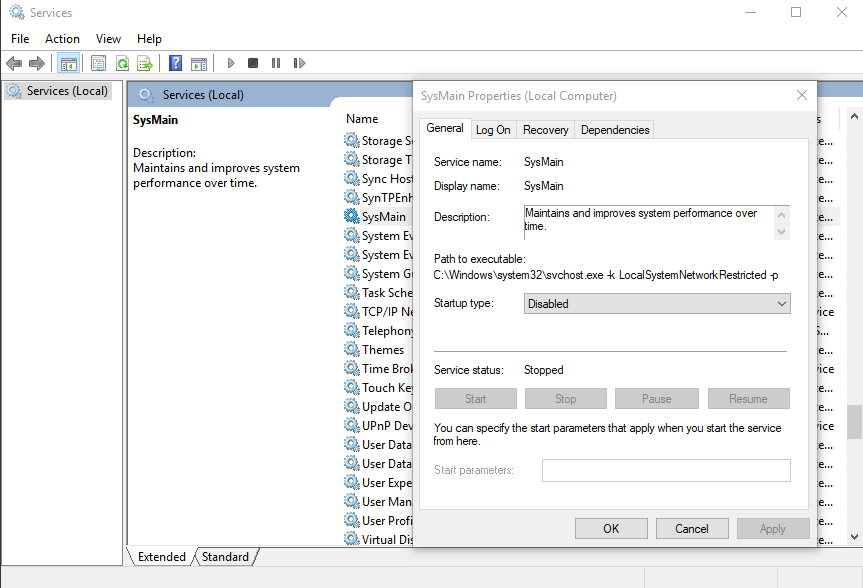Switch to the Standard view tab
Screen dimensions: 863x588
tap(225, 557)
